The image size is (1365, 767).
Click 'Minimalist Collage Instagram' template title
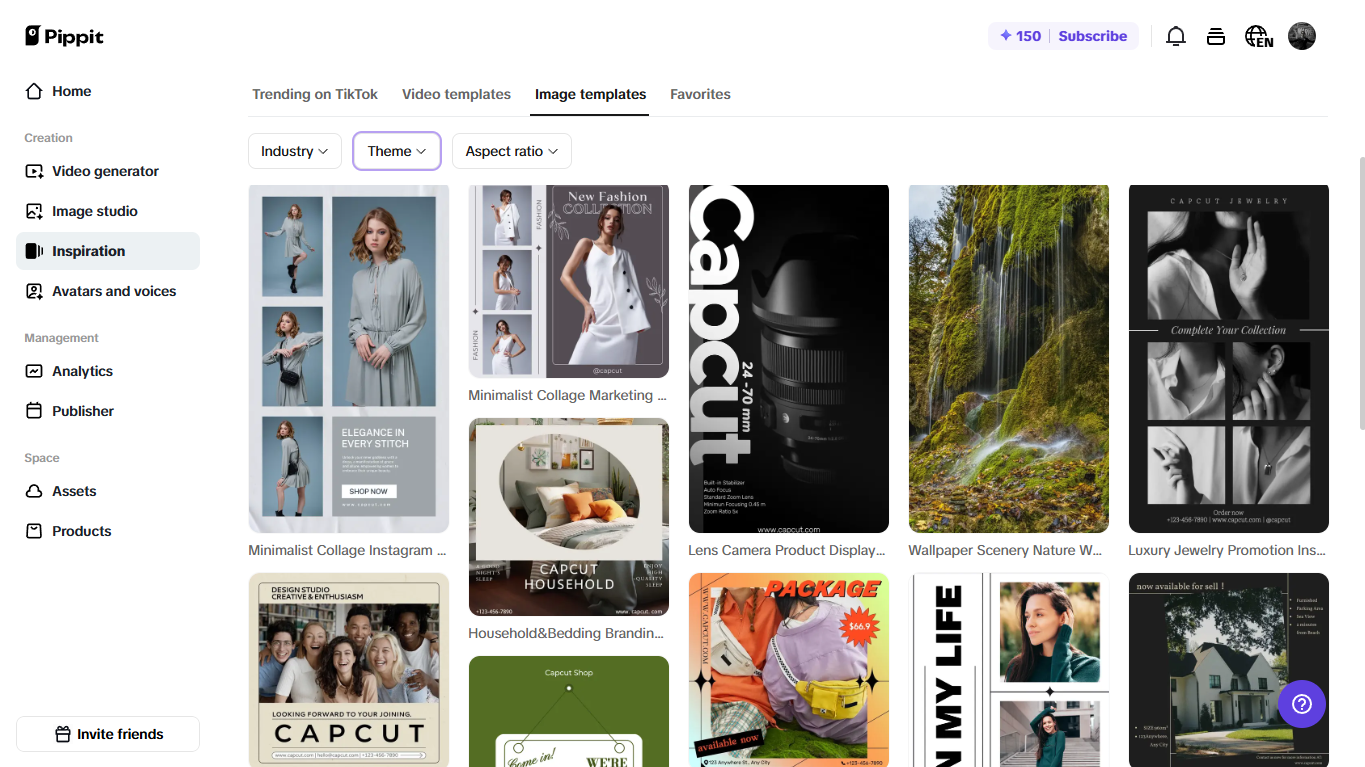pos(347,550)
